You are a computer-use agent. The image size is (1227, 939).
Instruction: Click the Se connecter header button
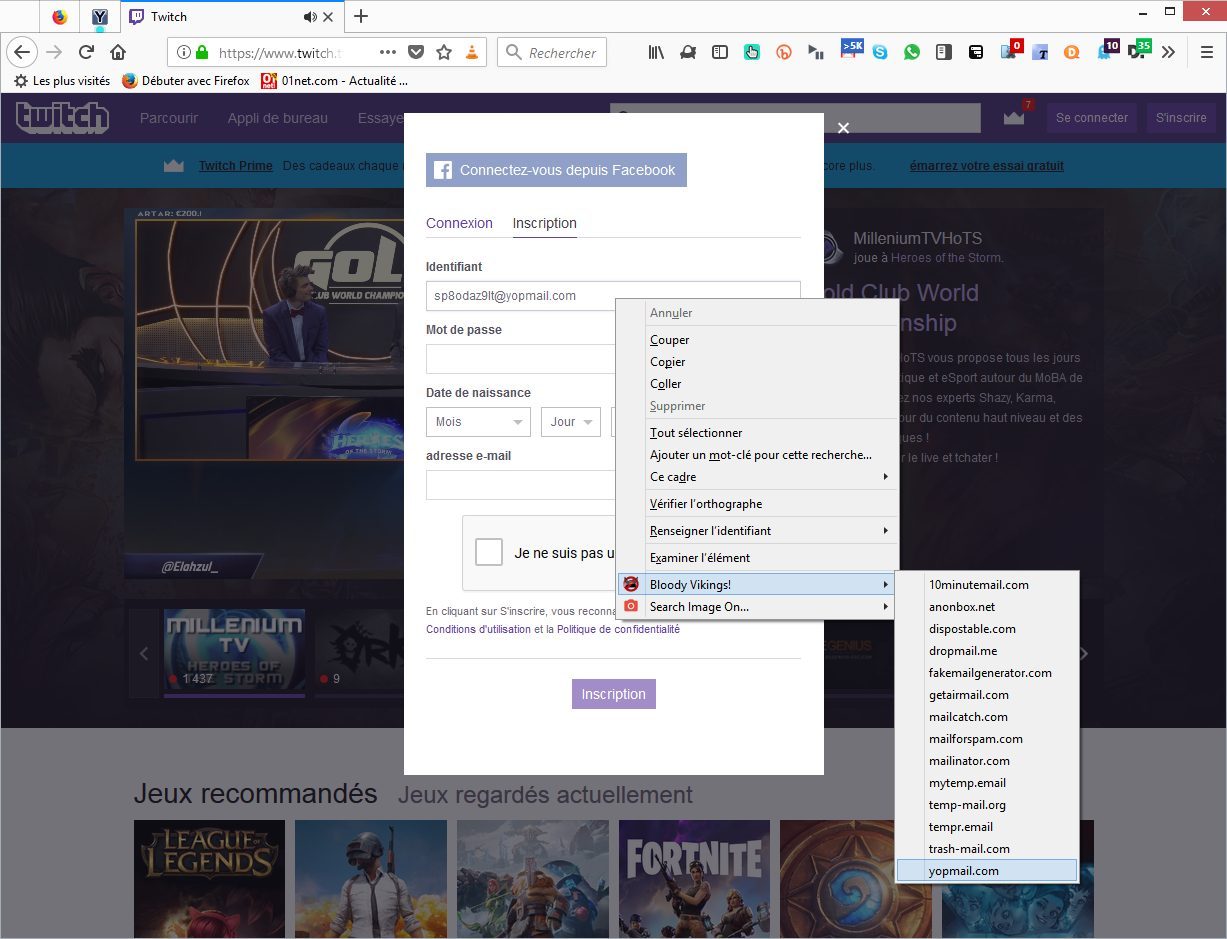coord(1092,117)
